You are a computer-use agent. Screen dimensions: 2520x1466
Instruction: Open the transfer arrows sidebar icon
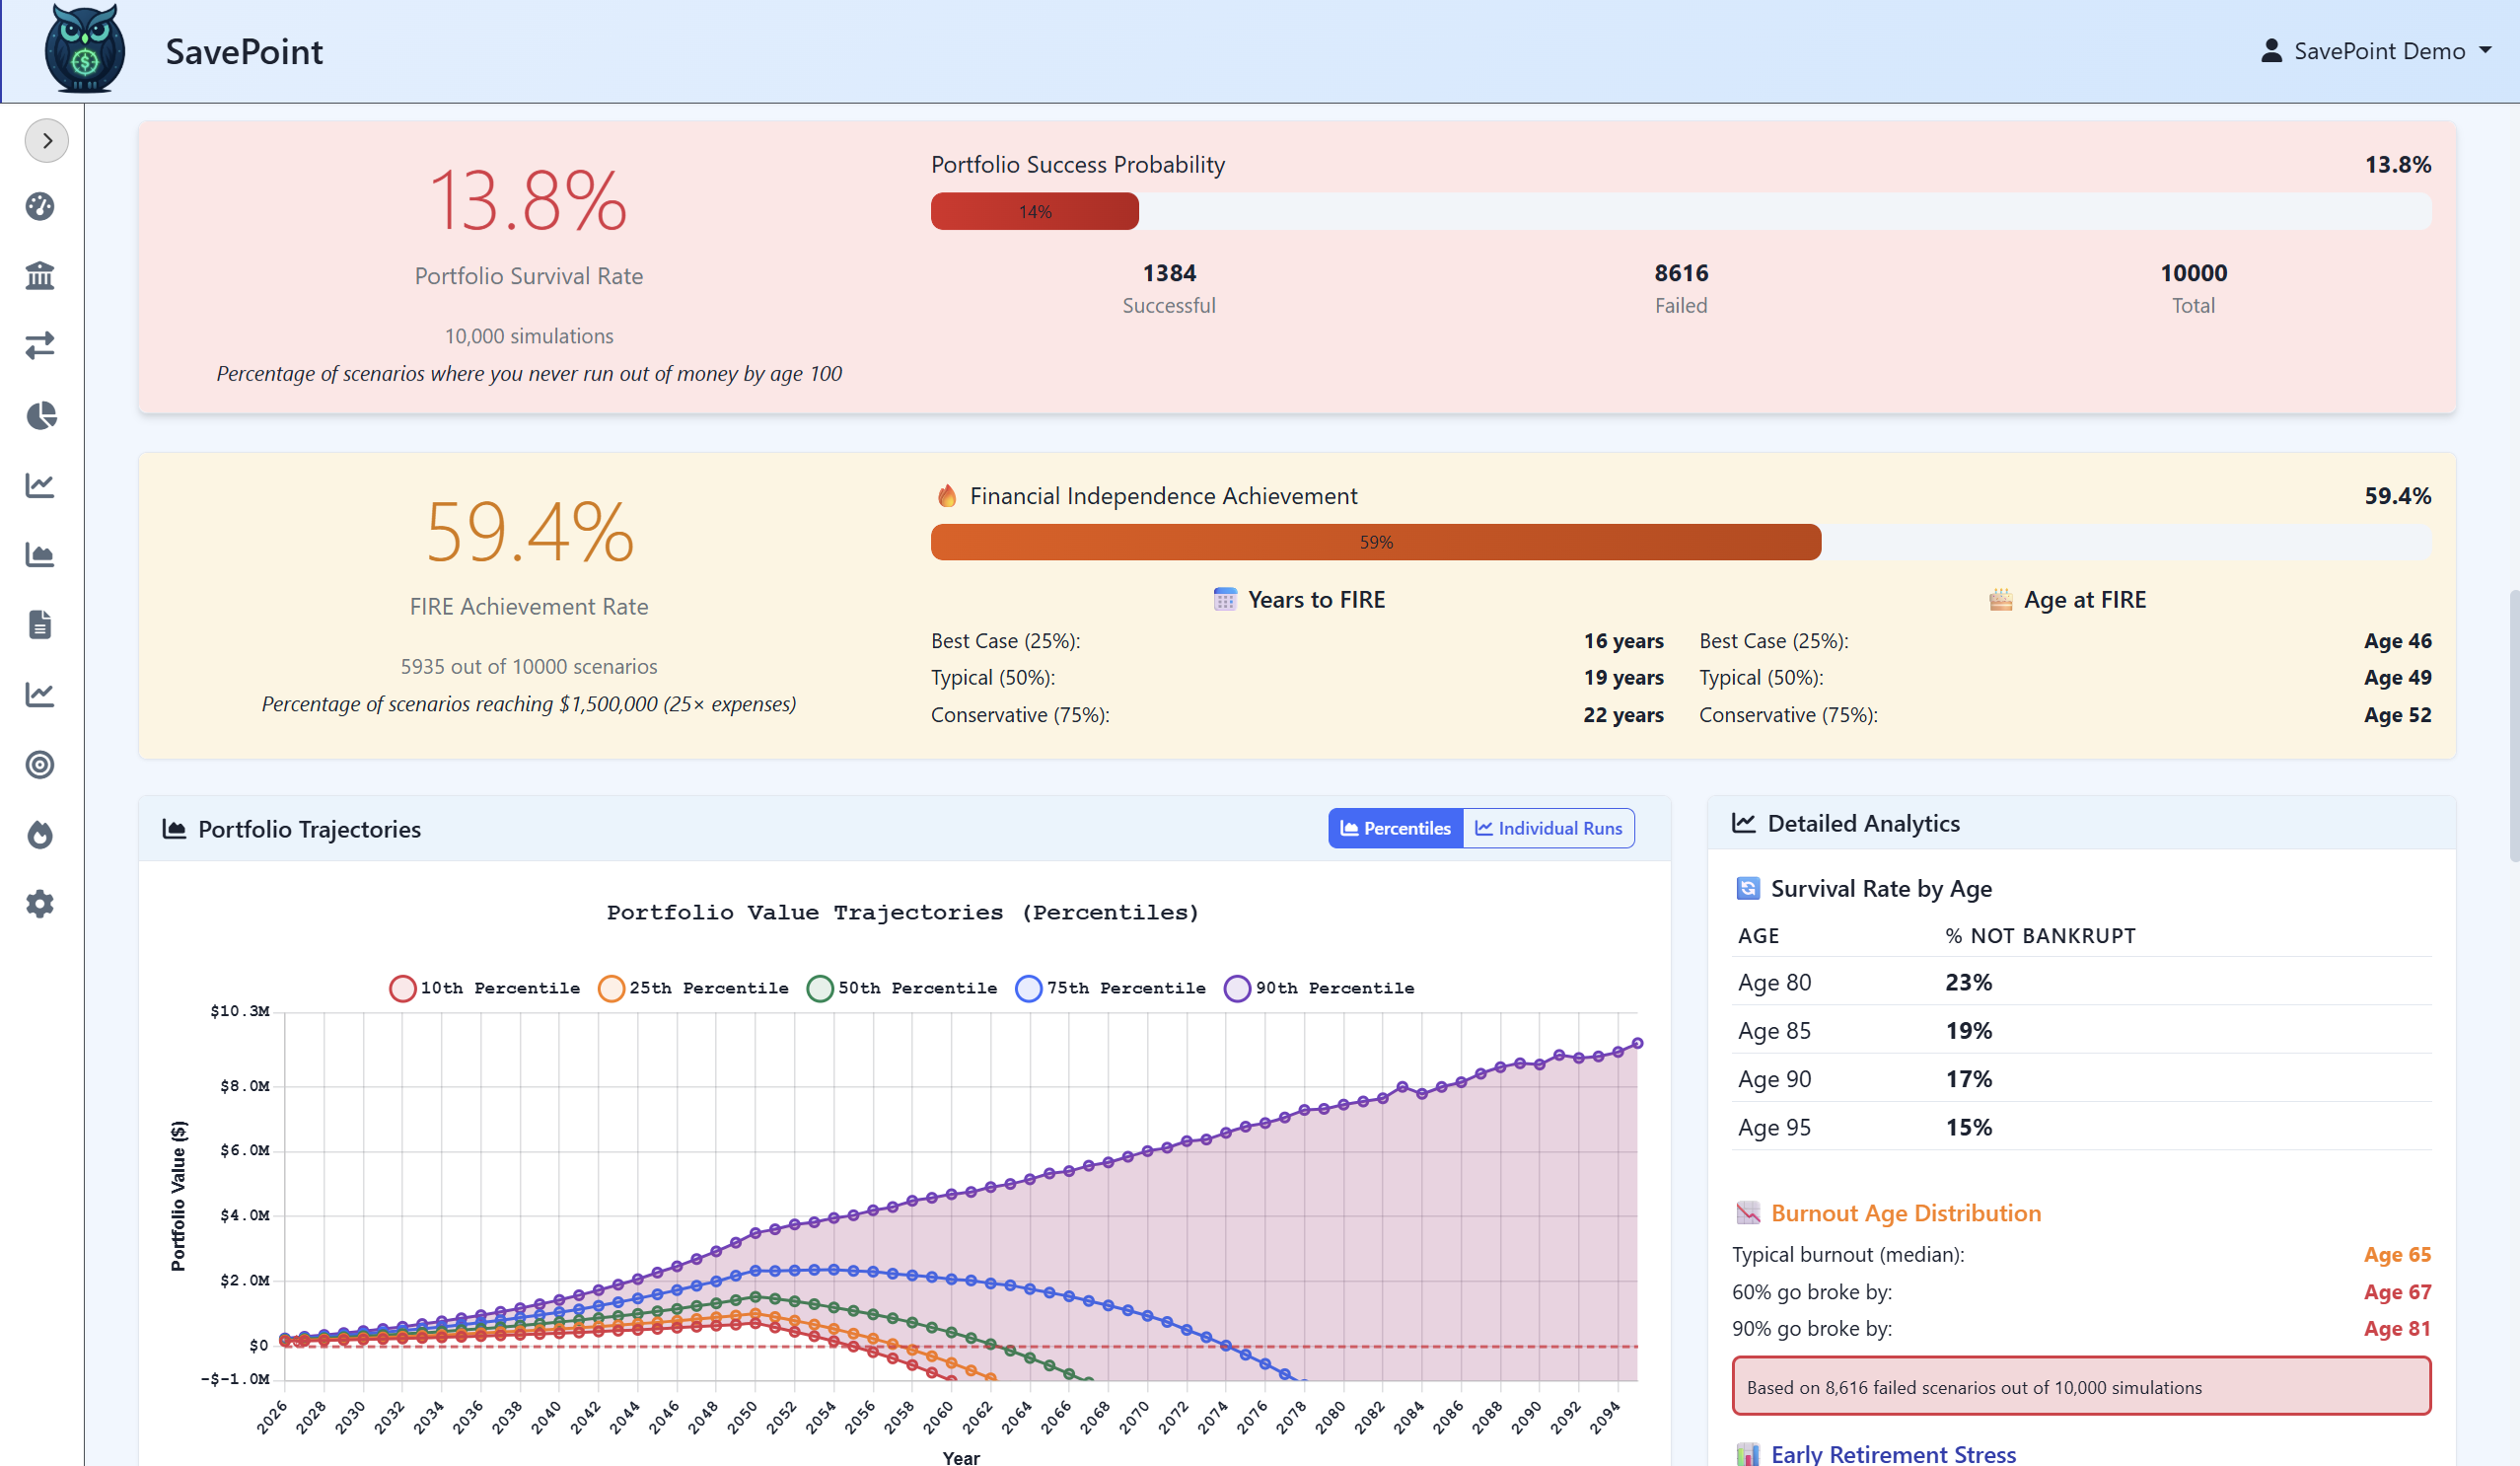[40, 345]
